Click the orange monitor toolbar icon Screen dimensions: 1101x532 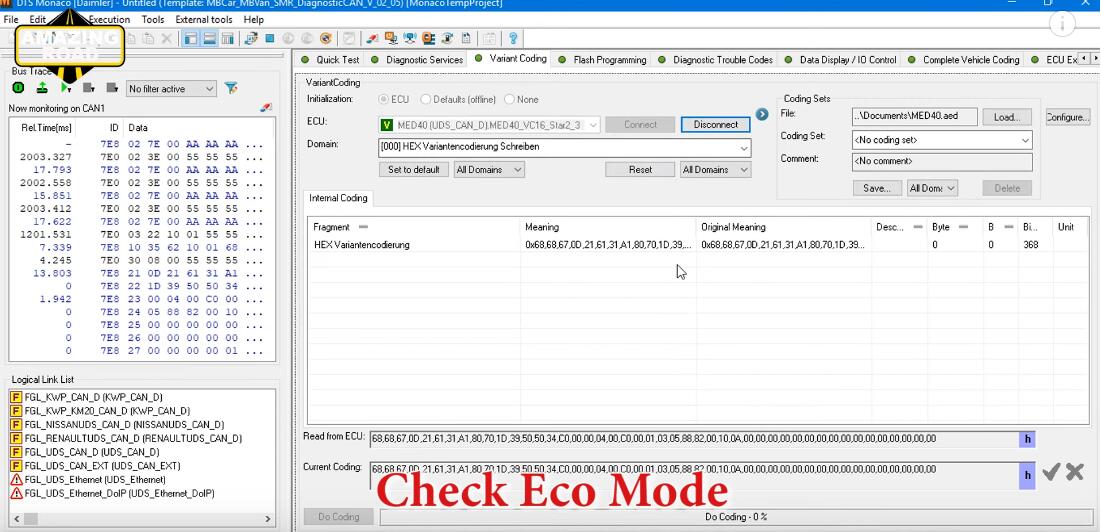(x=391, y=39)
